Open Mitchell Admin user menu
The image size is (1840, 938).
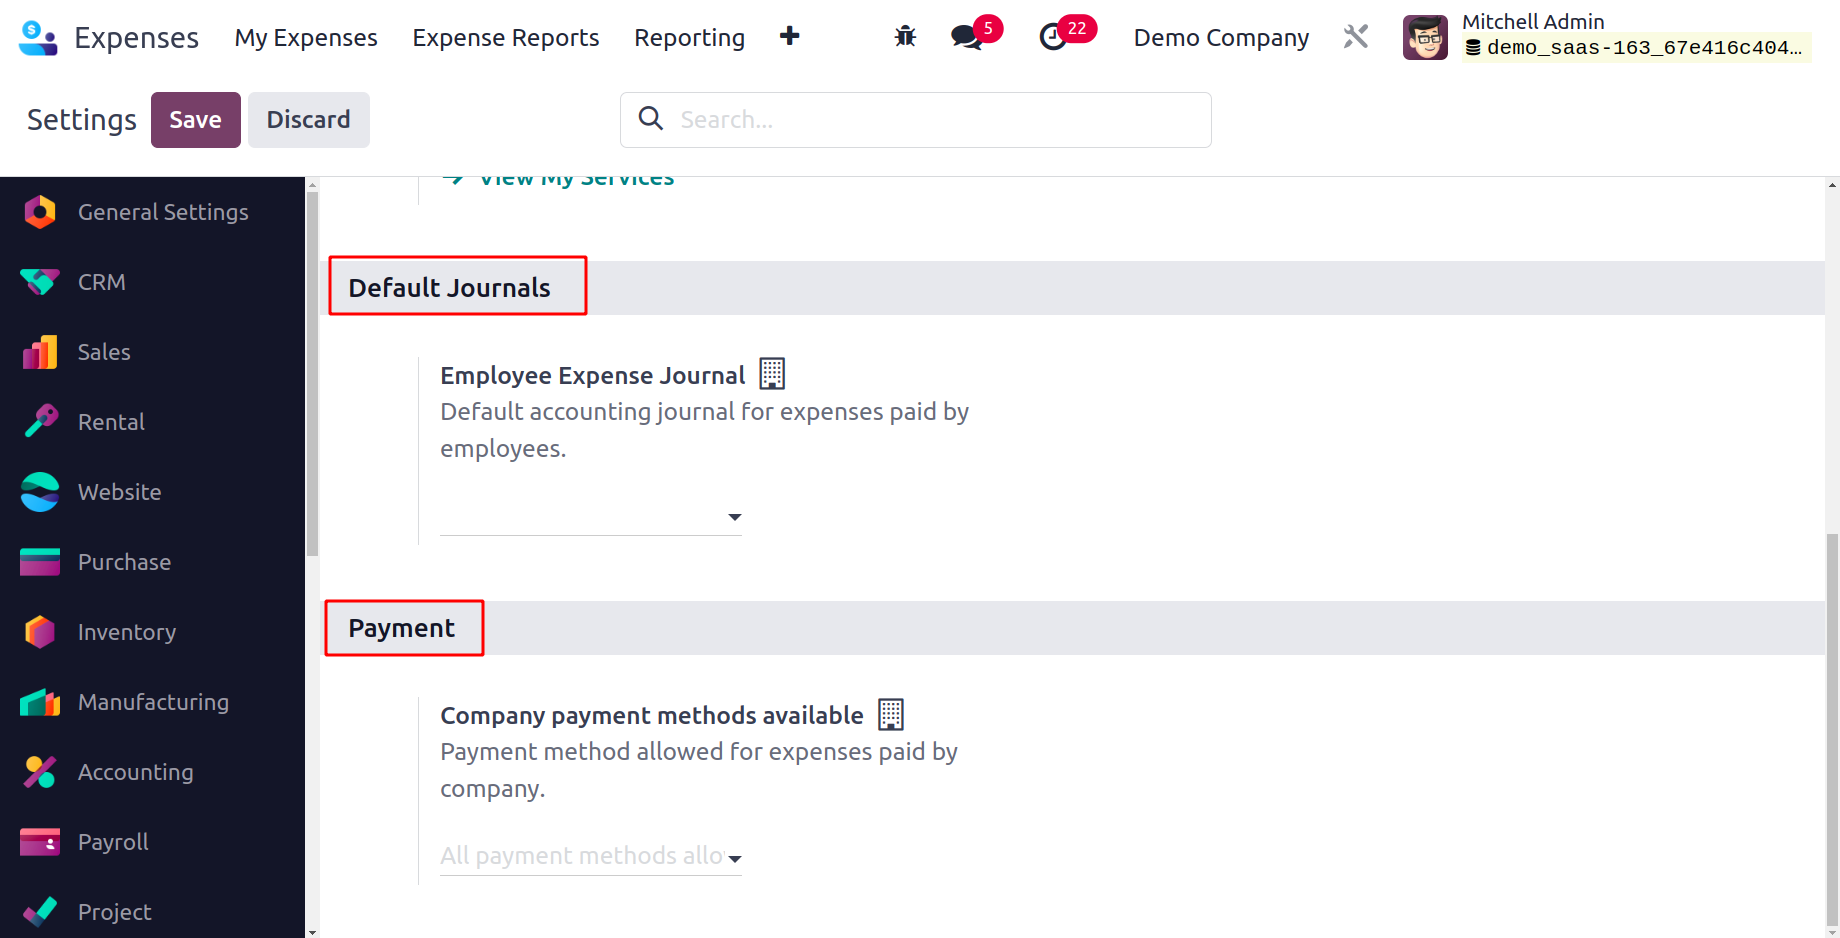tap(1607, 37)
